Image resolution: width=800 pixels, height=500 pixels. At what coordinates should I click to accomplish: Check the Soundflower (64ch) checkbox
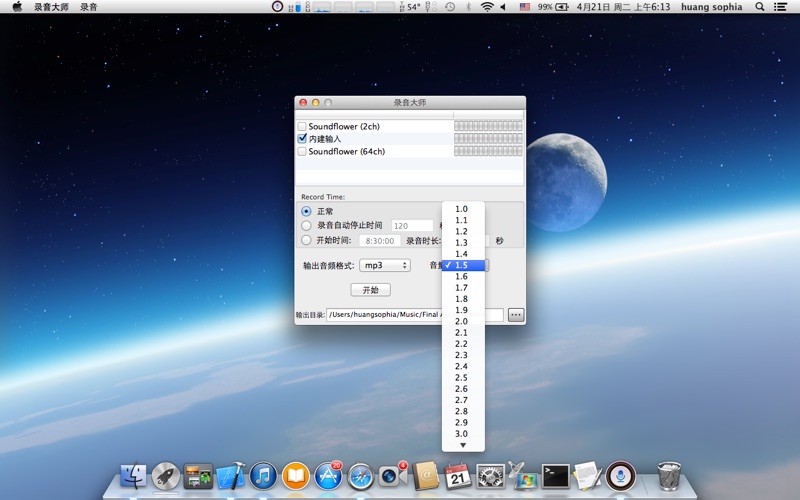point(302,152)
